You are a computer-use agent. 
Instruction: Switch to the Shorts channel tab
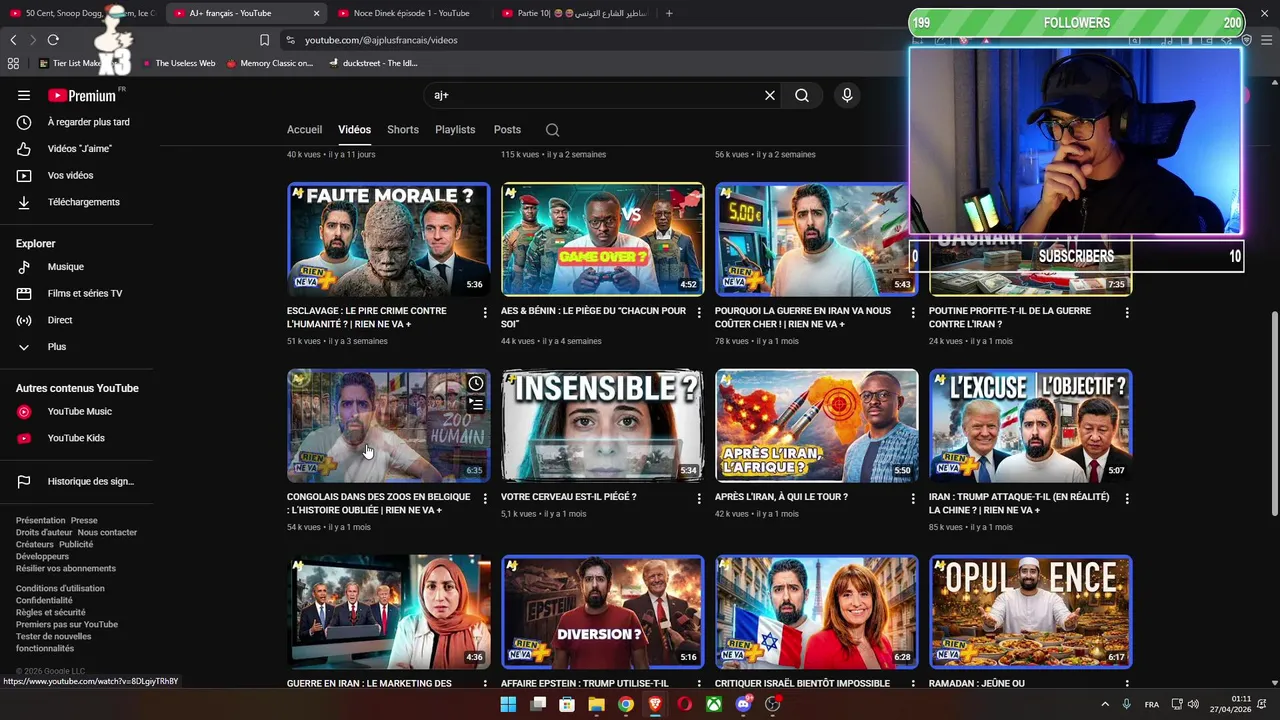pos(403,130)
